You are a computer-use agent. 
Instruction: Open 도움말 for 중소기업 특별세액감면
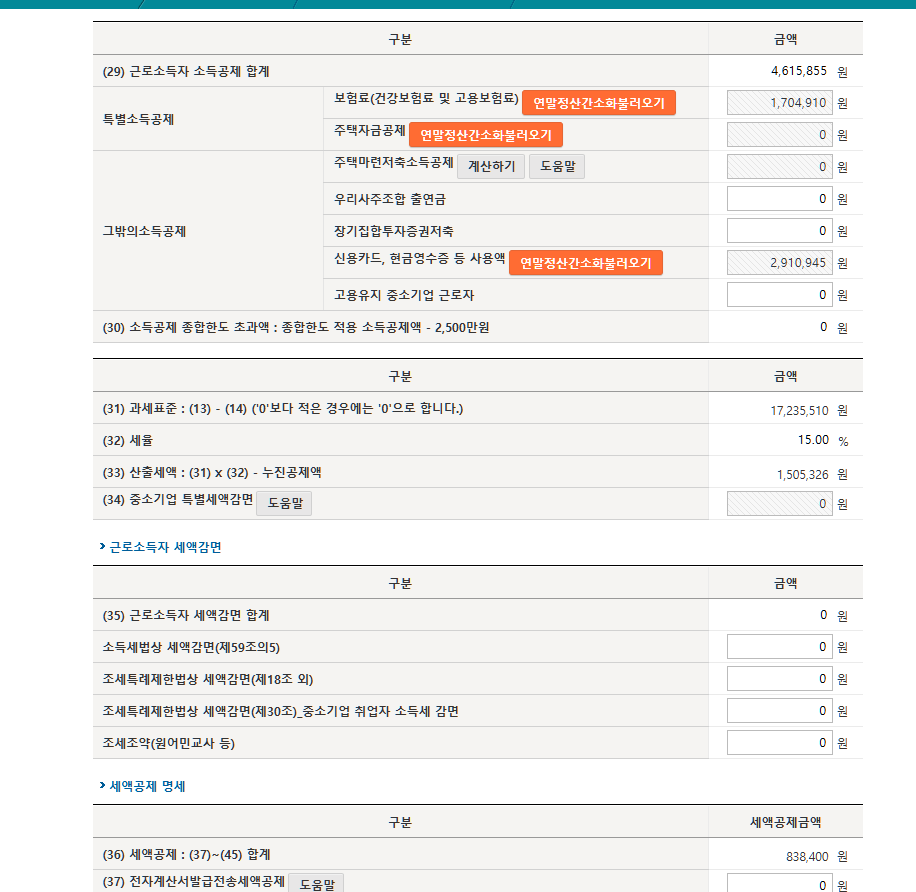(284, 504)
